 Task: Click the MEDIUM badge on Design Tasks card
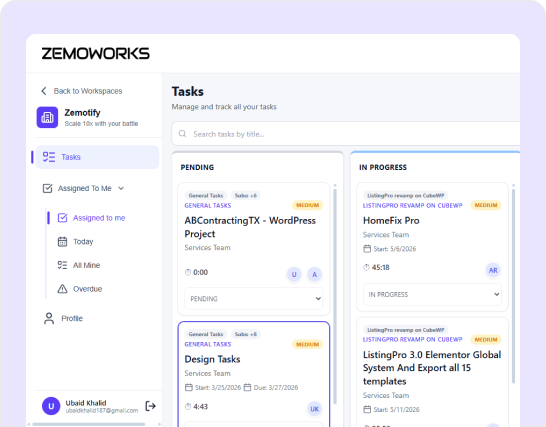pyautogui.click(x=307, y=344)
